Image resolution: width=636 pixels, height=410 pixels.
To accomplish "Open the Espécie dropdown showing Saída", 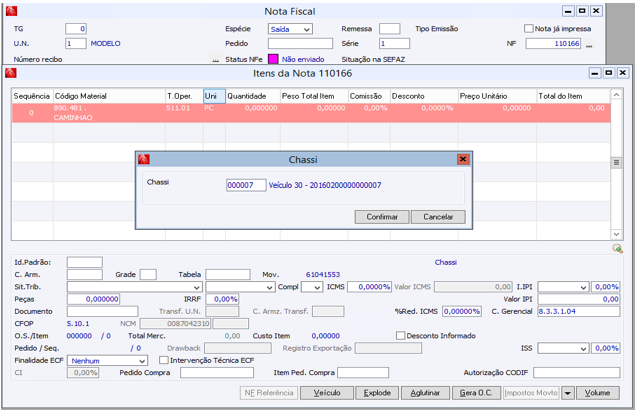I will click(x=290, y=29).
